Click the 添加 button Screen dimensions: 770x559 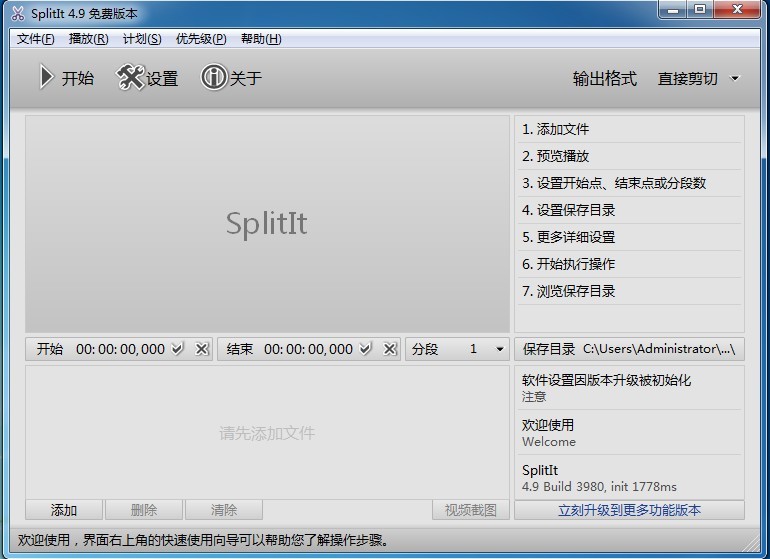[64, 510]
